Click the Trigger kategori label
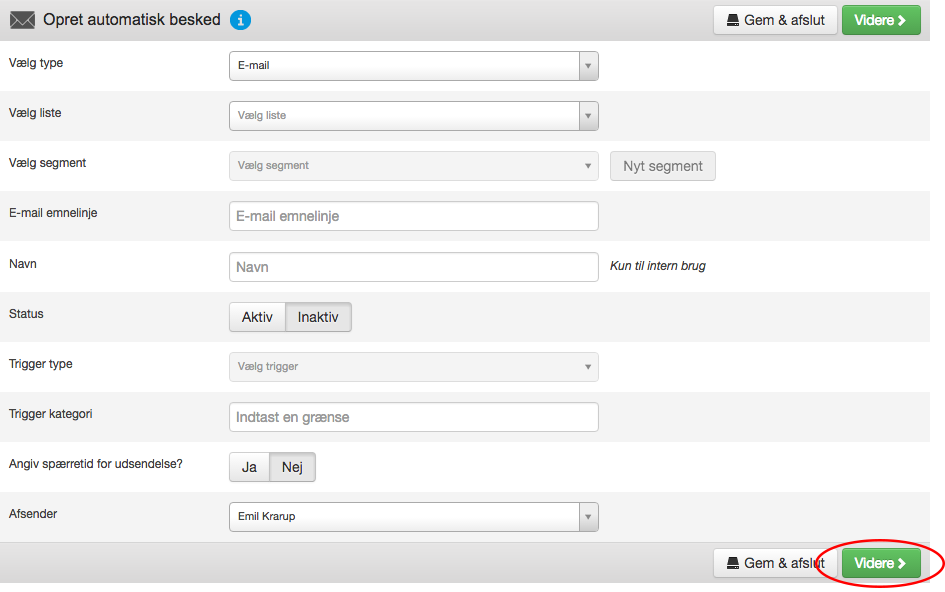 pos(51,414)
